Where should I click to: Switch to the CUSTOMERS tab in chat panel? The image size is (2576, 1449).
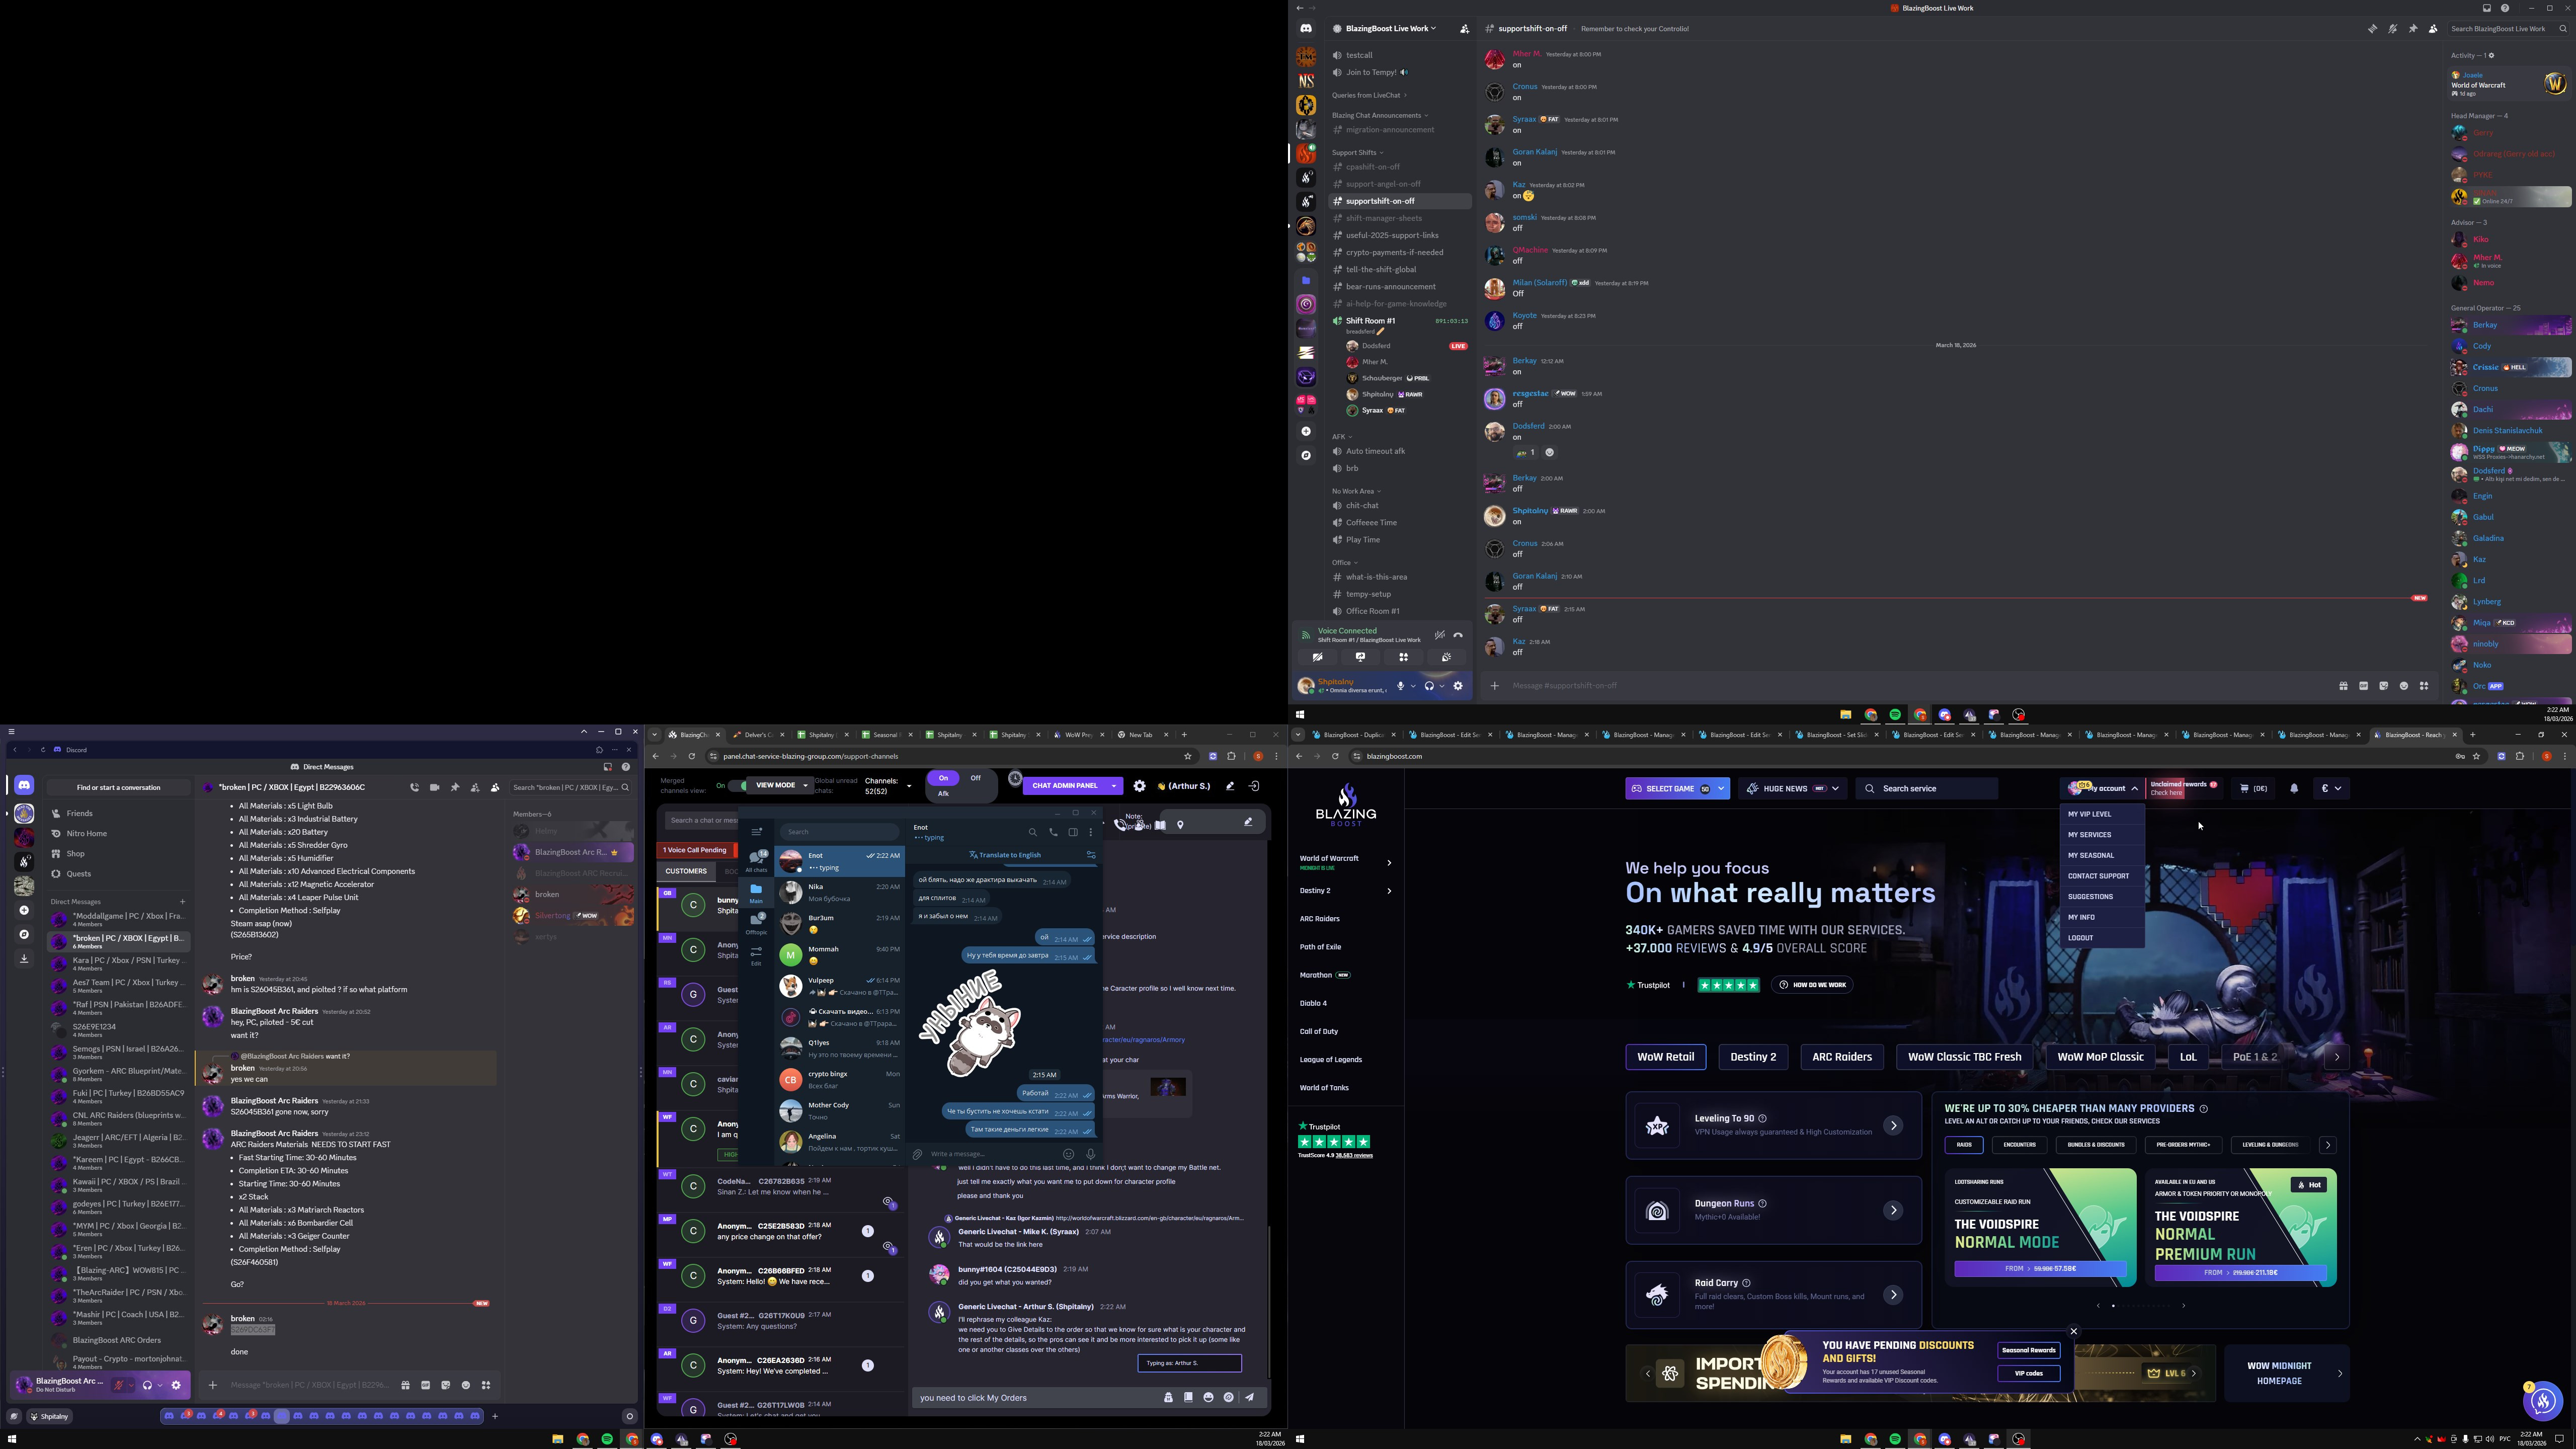(x=686, y=871)
